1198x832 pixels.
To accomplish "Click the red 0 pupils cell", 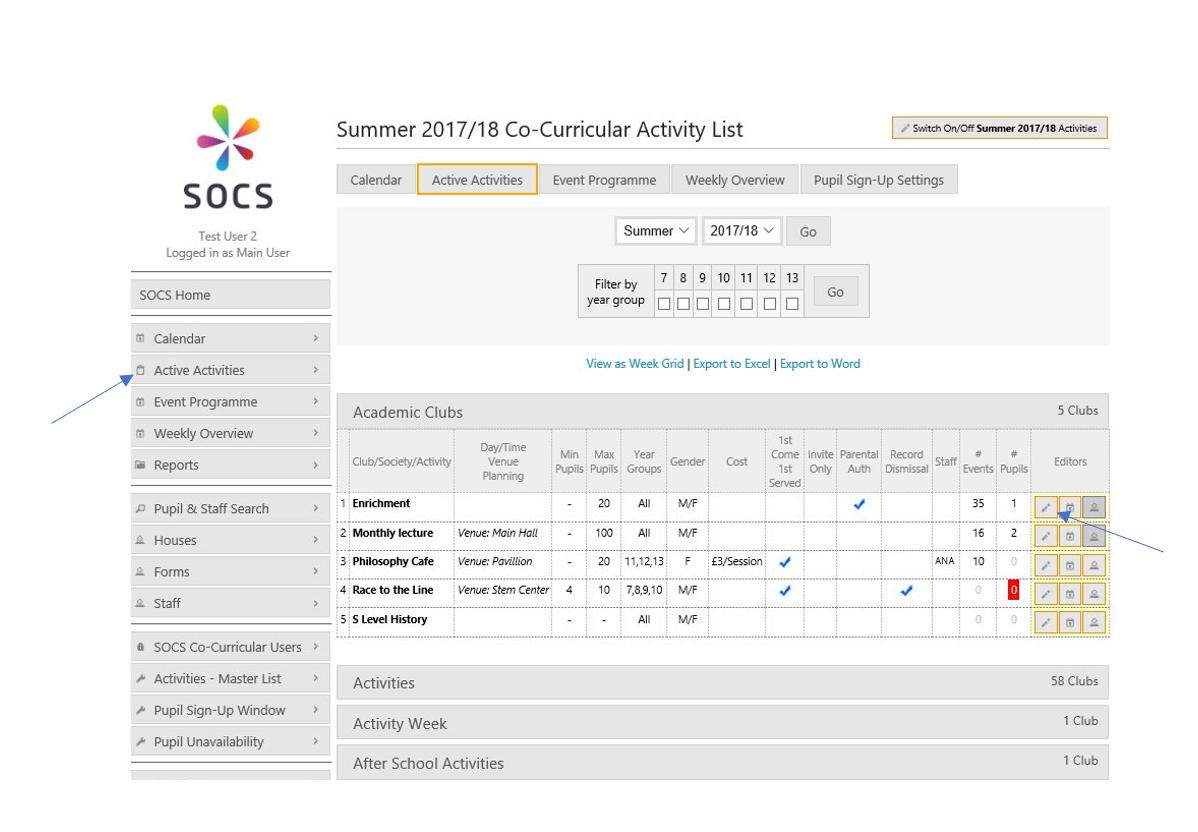I will pyautogui.click(x=1013, y=590).
